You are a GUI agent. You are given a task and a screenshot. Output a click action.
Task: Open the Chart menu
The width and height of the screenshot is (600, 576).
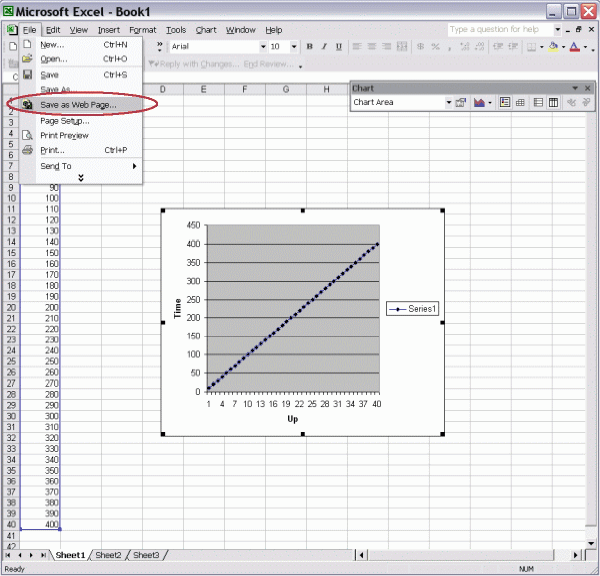coord(206,30)
